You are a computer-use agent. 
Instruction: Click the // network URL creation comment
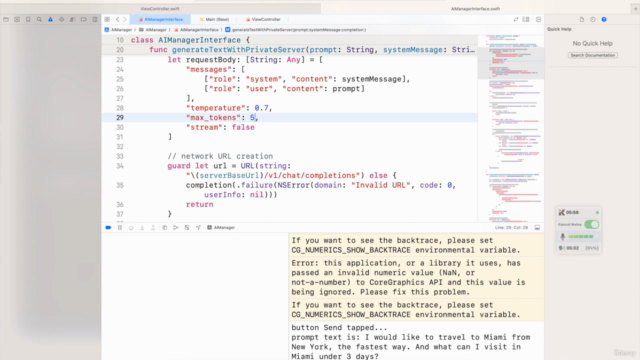pyautogui.click(x=220, y=156)
